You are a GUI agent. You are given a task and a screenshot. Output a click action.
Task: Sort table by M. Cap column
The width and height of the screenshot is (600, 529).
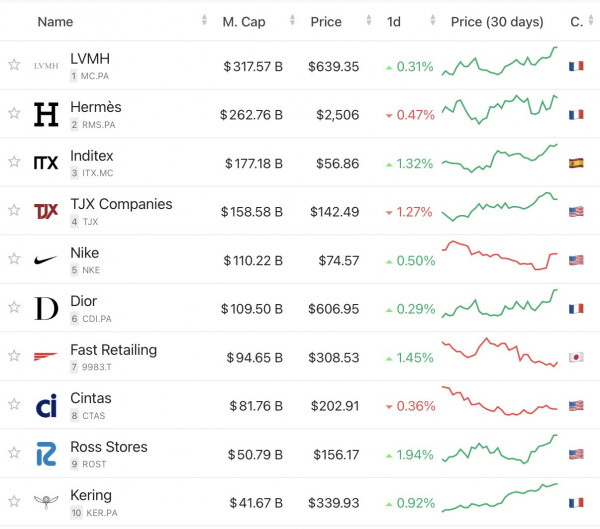(244, 21)
